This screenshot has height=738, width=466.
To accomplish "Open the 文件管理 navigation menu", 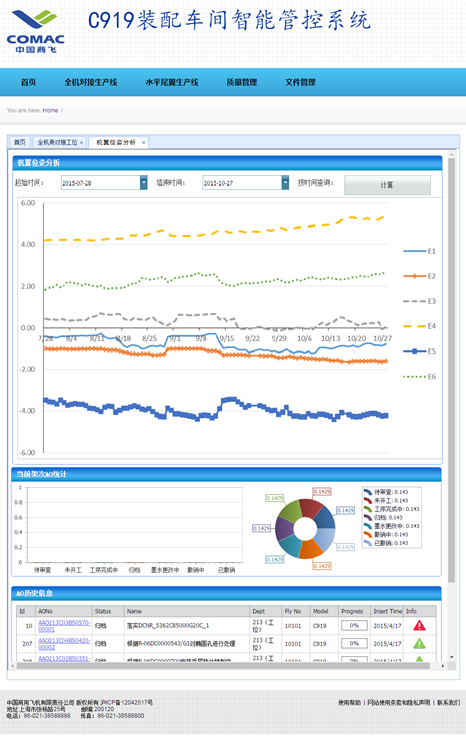I will 300,82.
